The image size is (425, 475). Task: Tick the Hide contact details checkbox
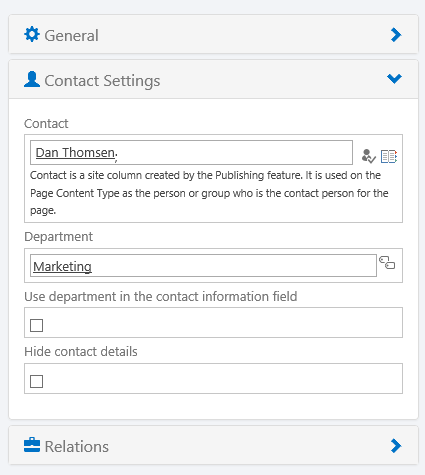pyautogui.click(x=36, y=381)
